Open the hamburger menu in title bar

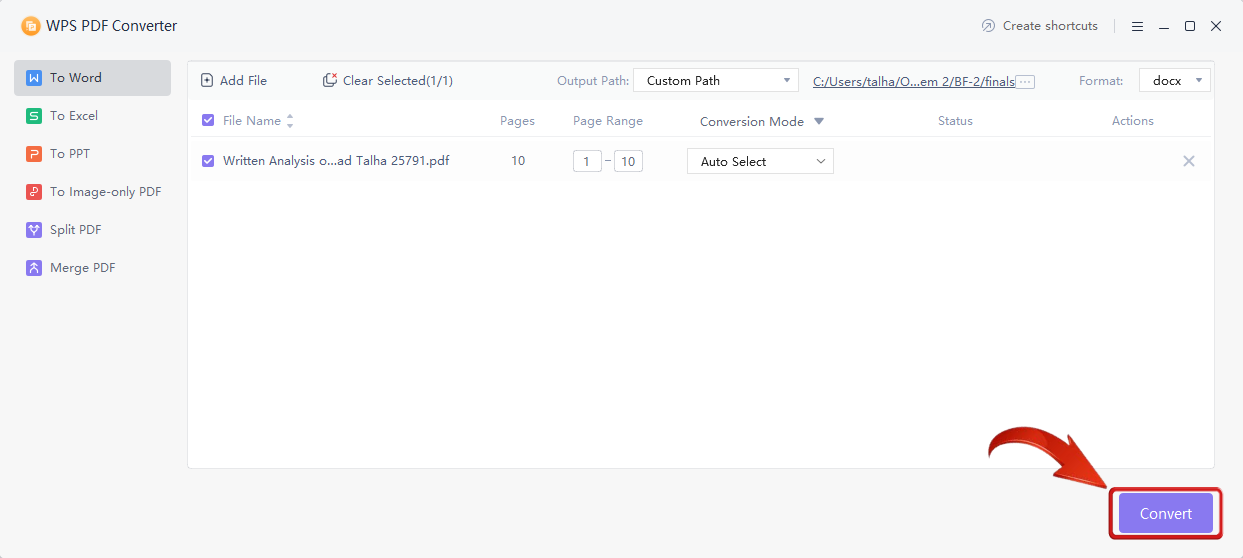coord(1138,26)
